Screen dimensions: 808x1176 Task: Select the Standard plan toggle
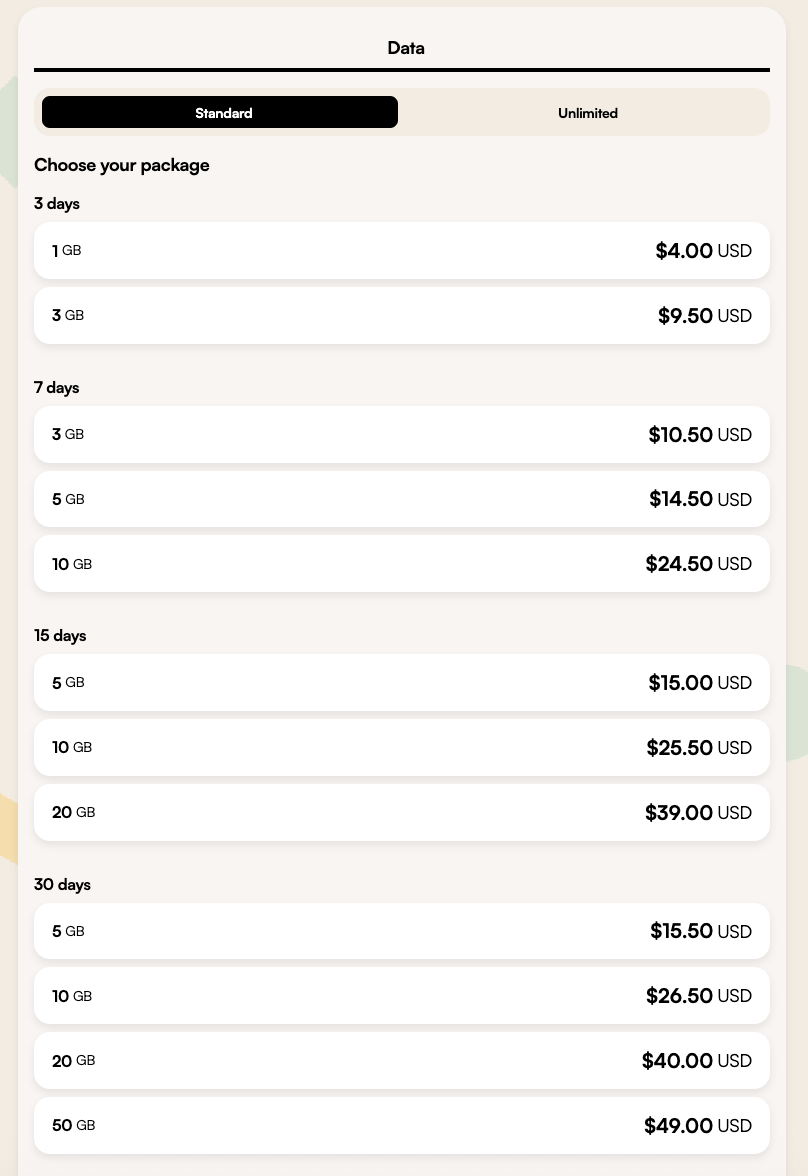point(220,112)
